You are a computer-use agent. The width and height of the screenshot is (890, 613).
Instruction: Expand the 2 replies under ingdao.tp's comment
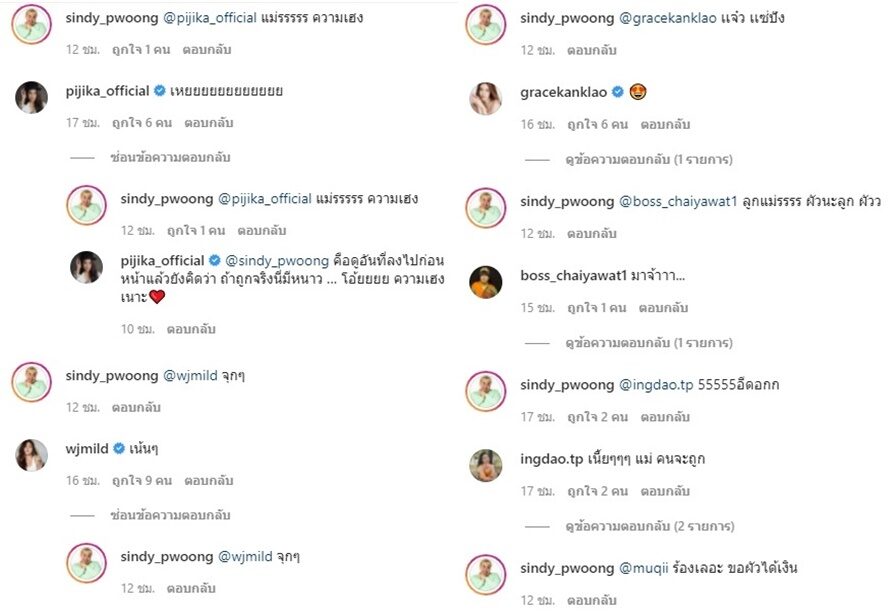649,526
